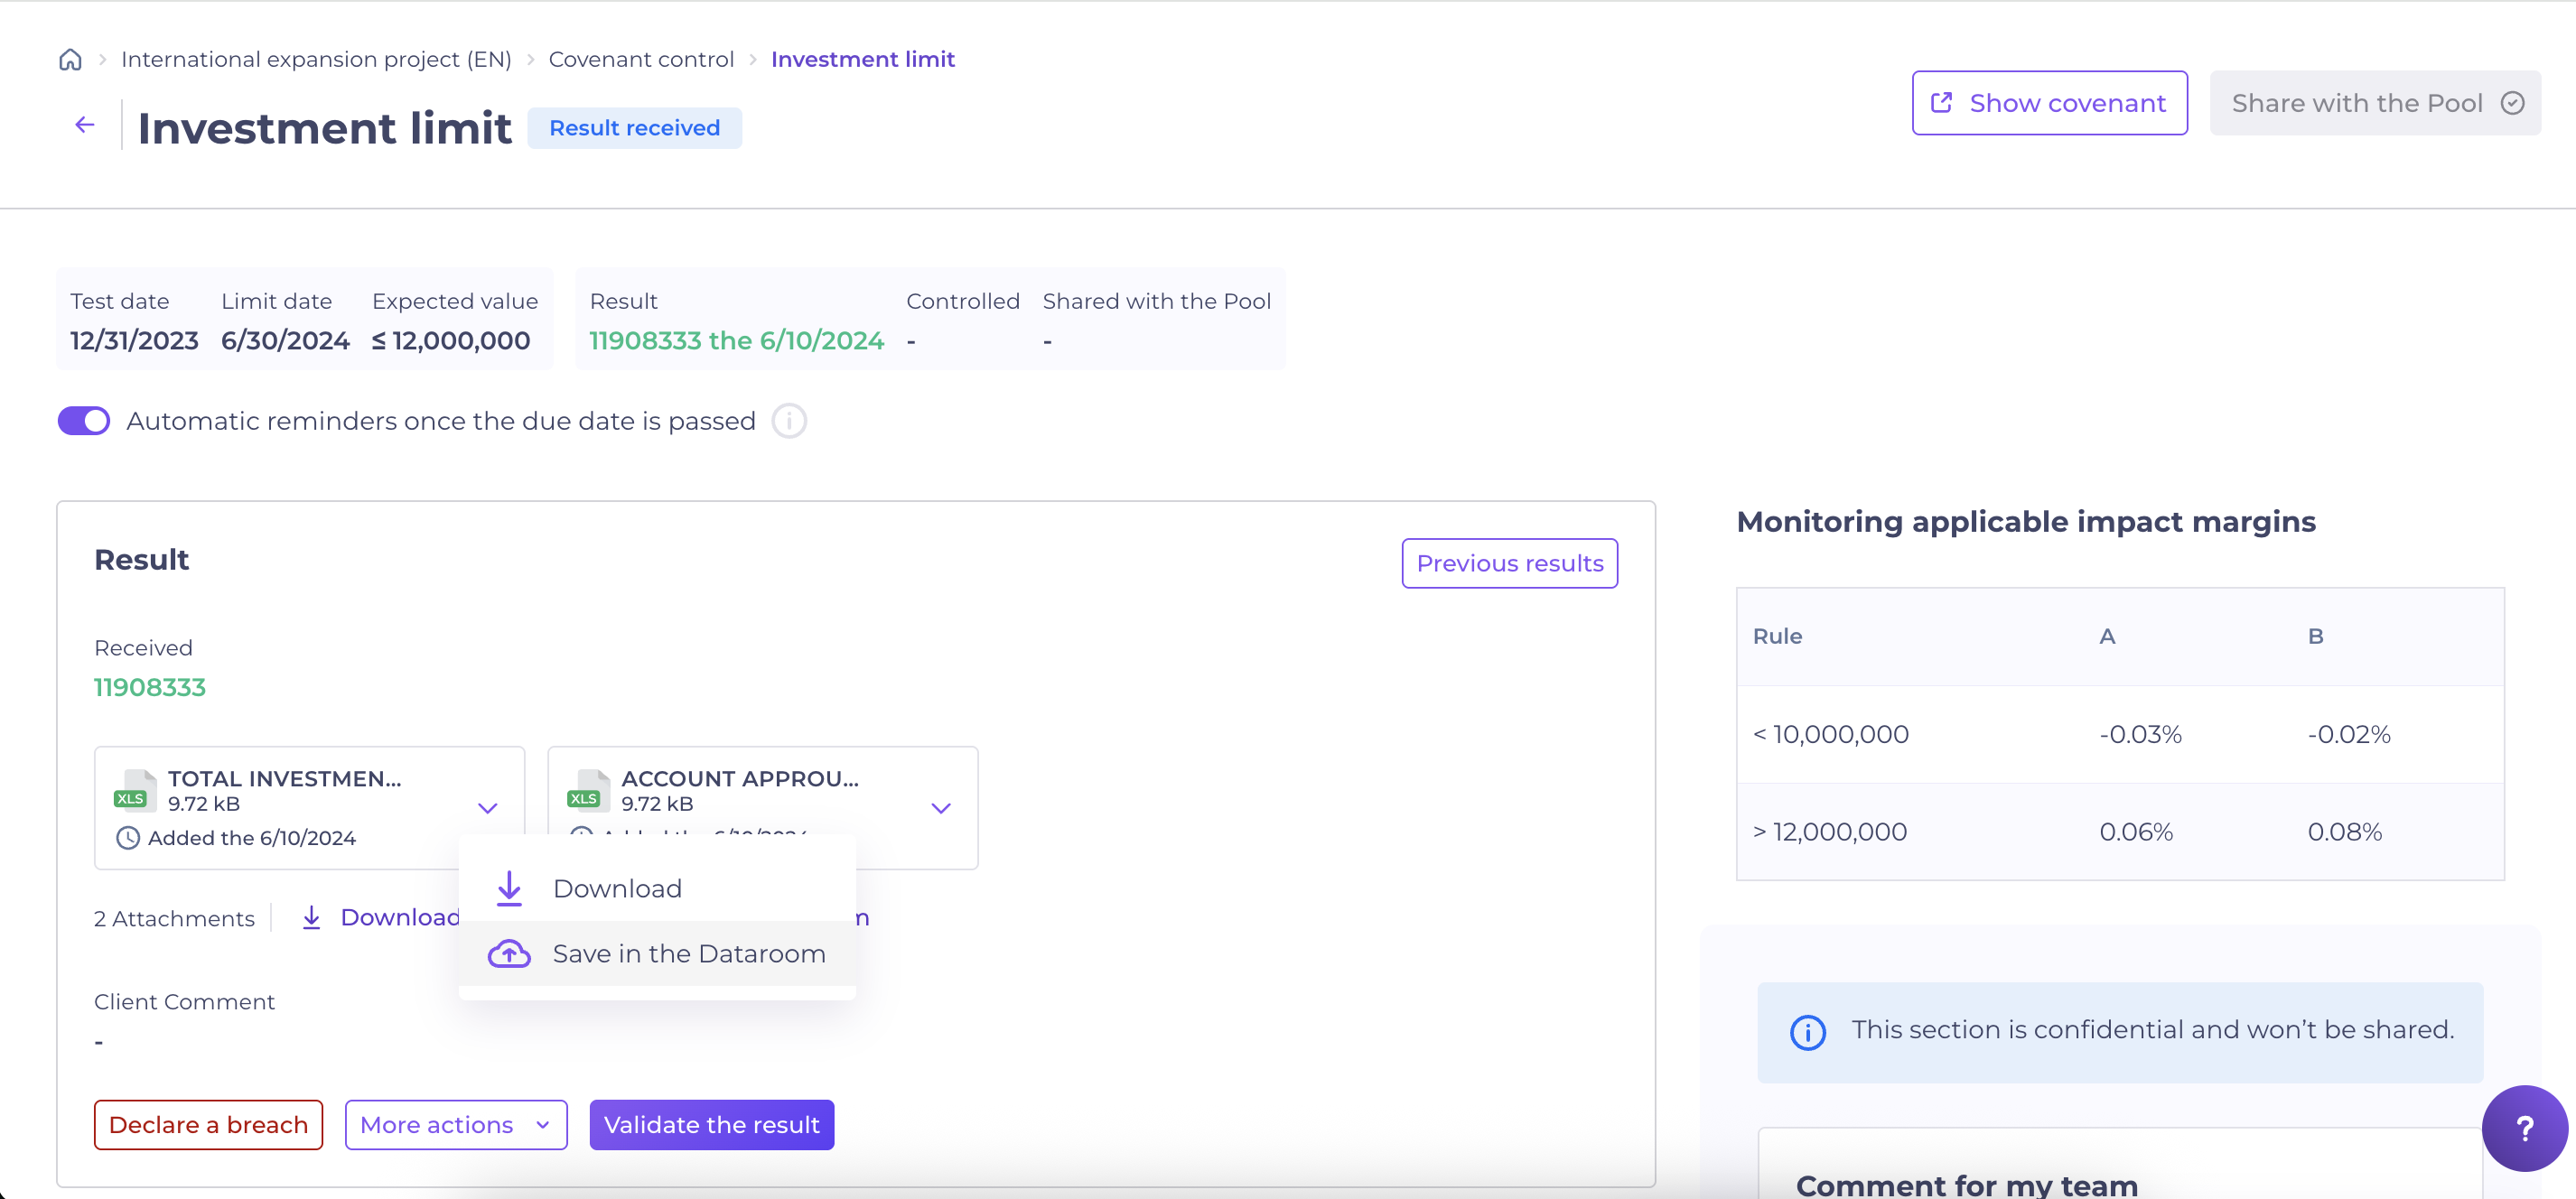Viewport: 2576px width, 1199px height.
Task: Click the cloud upload icon in popup menu
Action: 509,954
